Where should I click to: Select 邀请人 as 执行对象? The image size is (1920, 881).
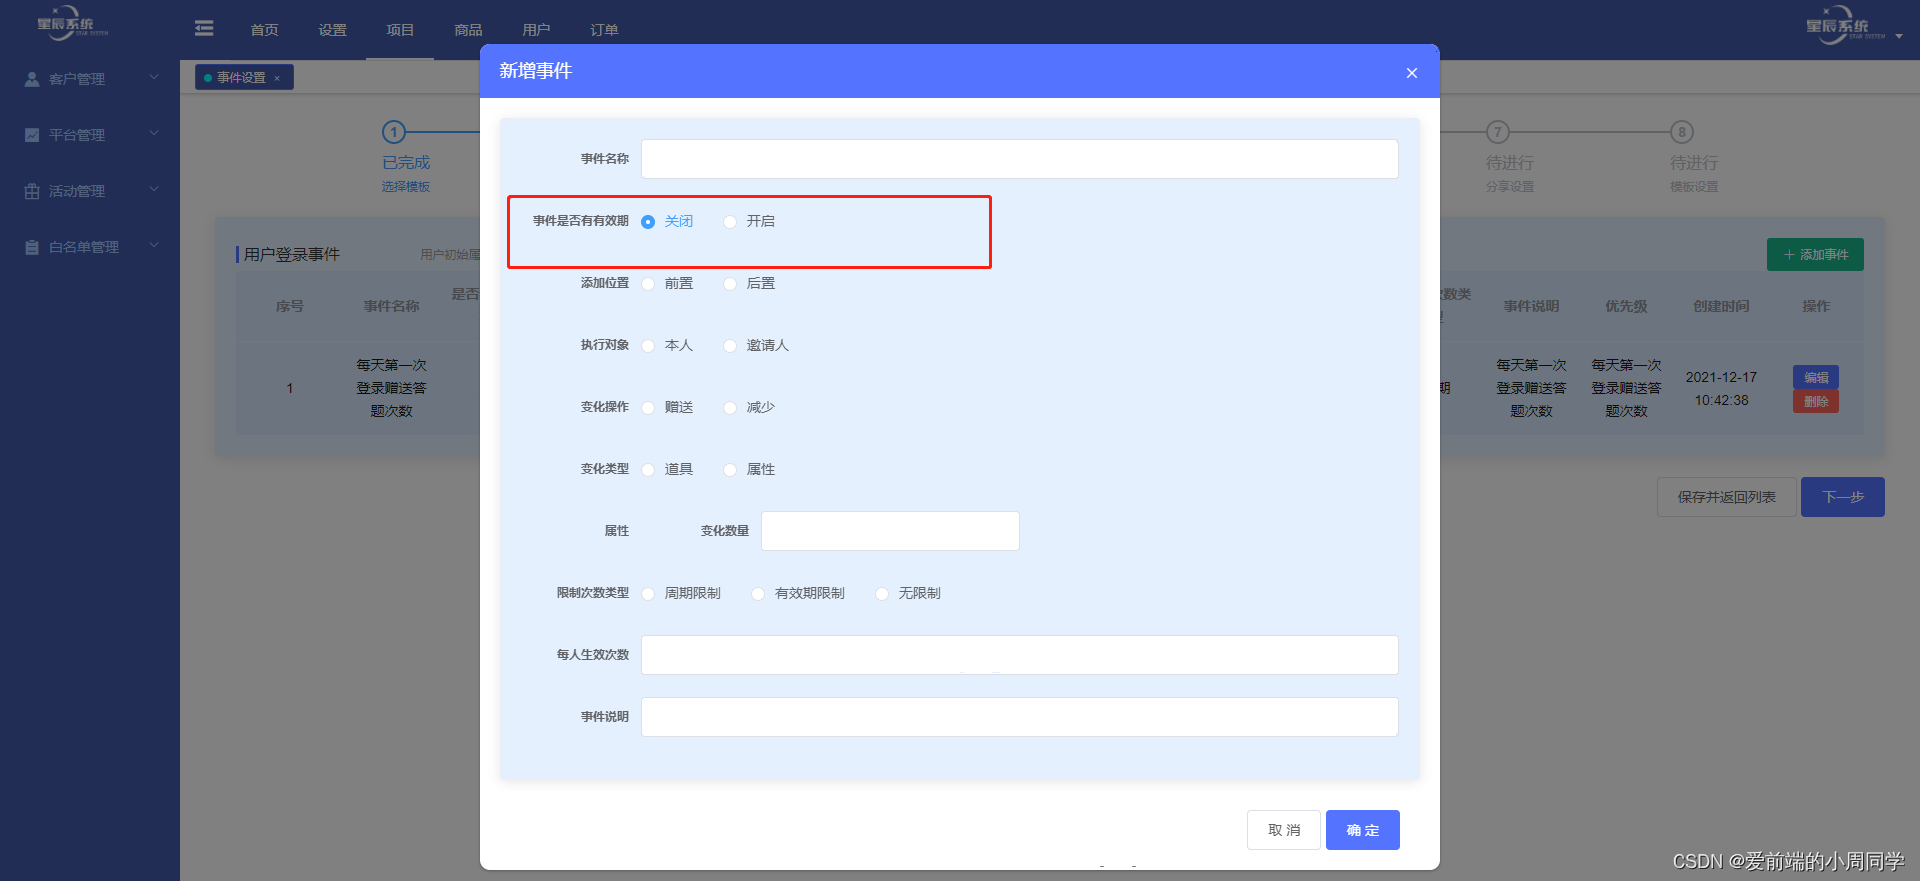pyautogui.click(x=730, y=346)
